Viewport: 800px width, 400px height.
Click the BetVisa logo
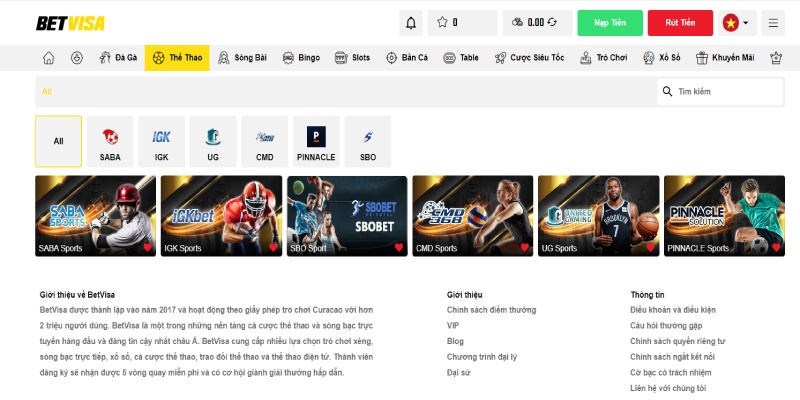pyautogui.click(x=70, y=23)
